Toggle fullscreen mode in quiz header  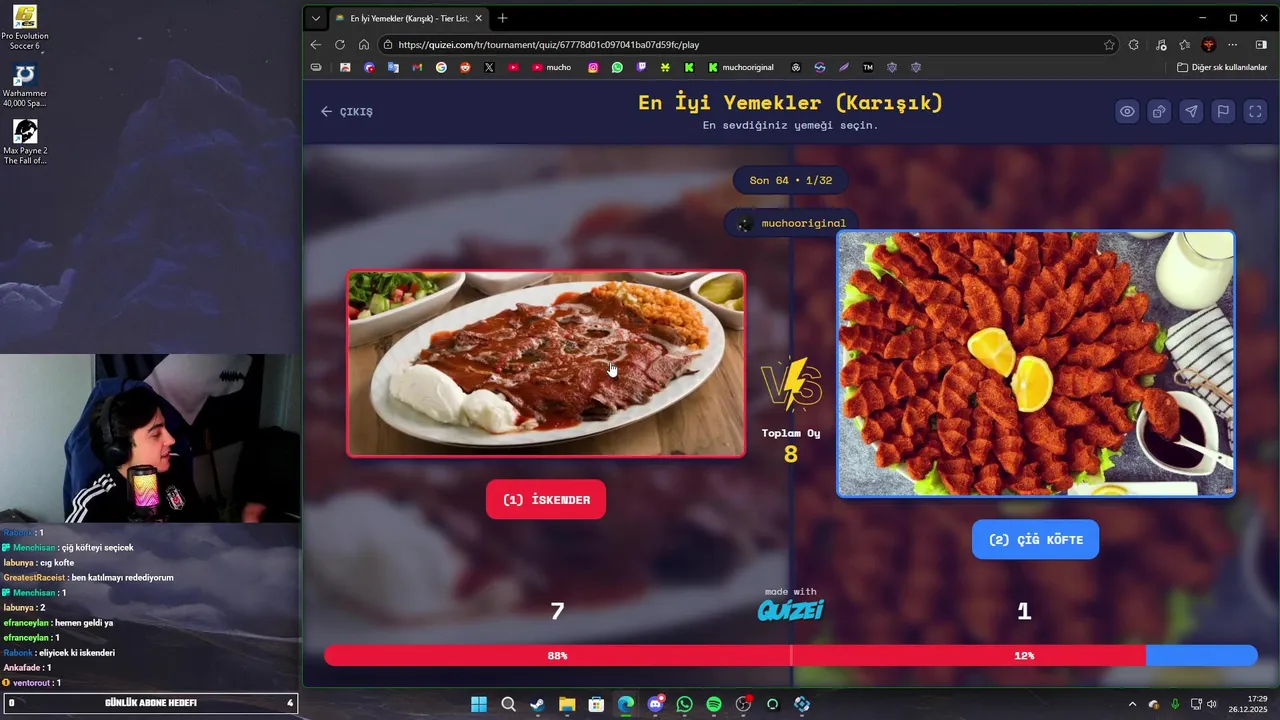pyautogui.click(x=1255, y=111)
